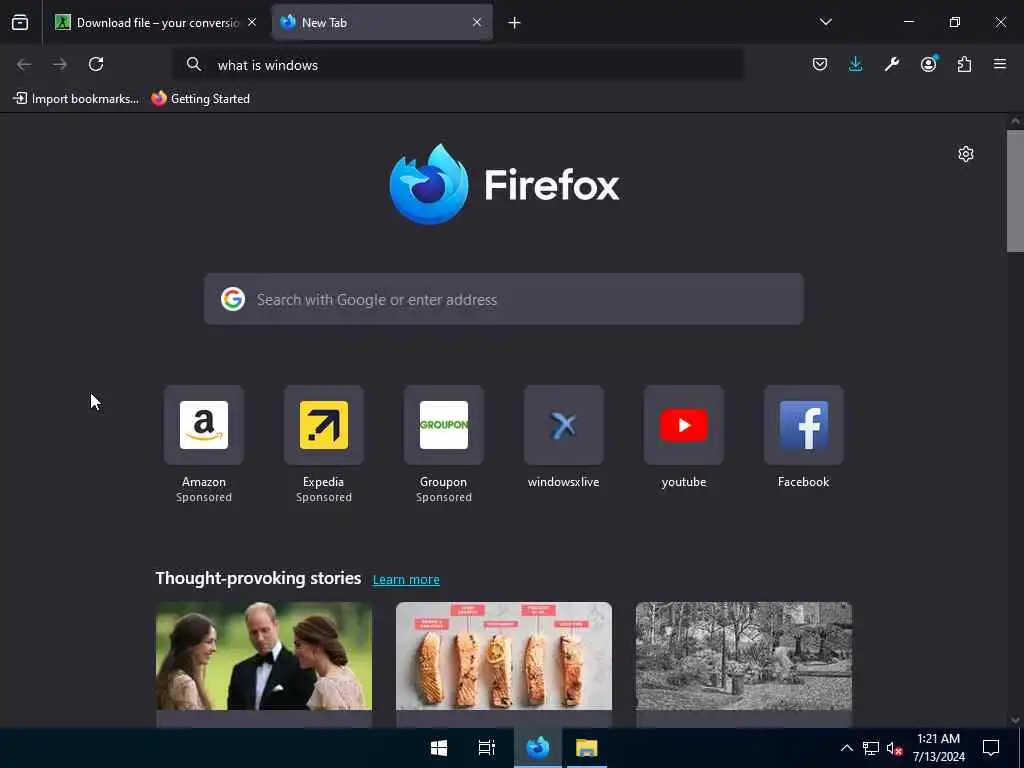Image resolution: width=1024 pixels, height=768 pixels.
Task: Click the Firefox taskbar icon
Action: (x=537, y=748)
